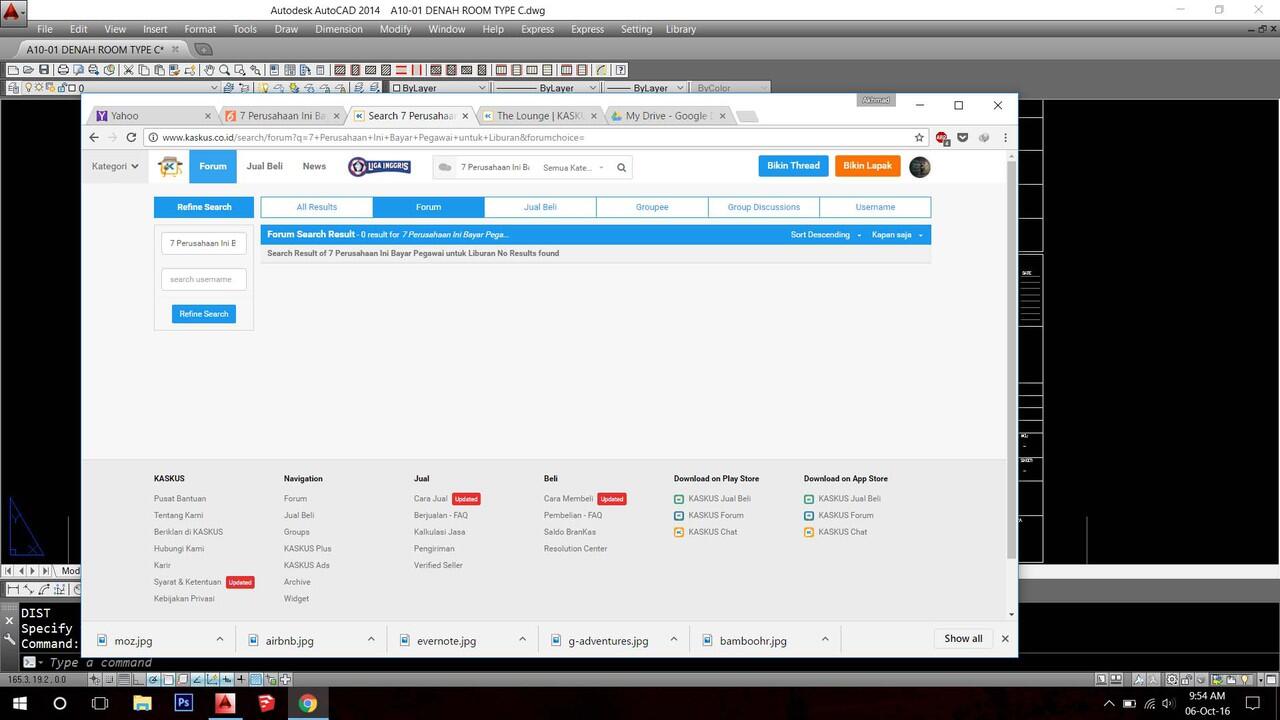This screenshot has height=720, width=1280.
Task: Toggle AutoCAD Lineweight display in status bar
Action: [241, 680]
